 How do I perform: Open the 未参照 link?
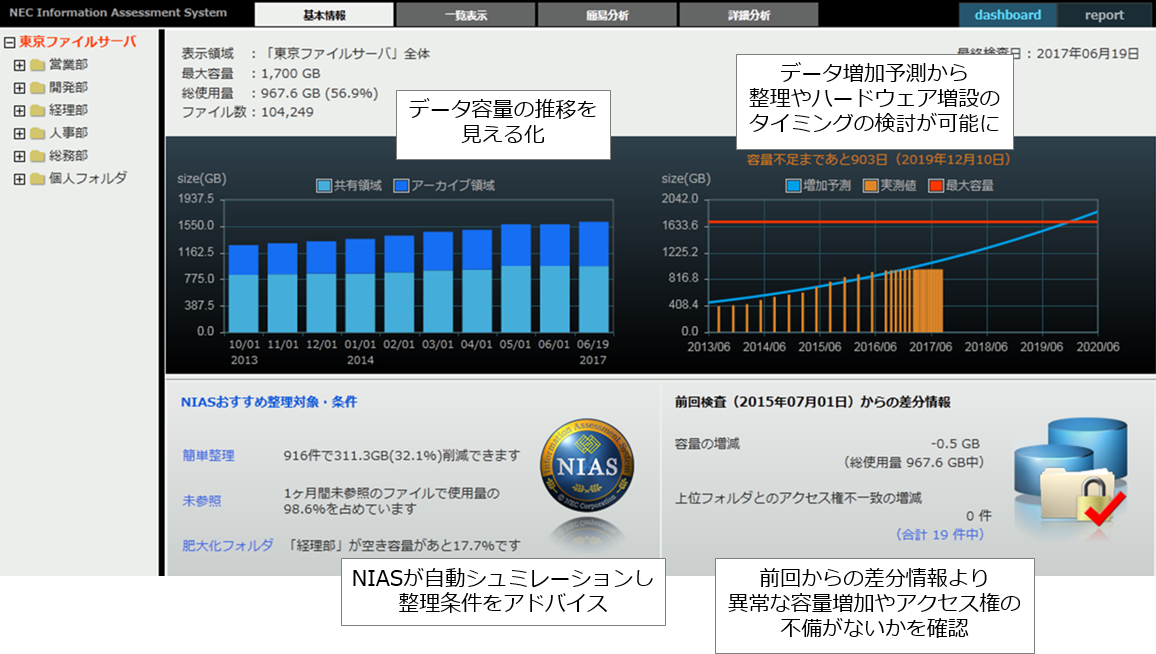(201, 500)
